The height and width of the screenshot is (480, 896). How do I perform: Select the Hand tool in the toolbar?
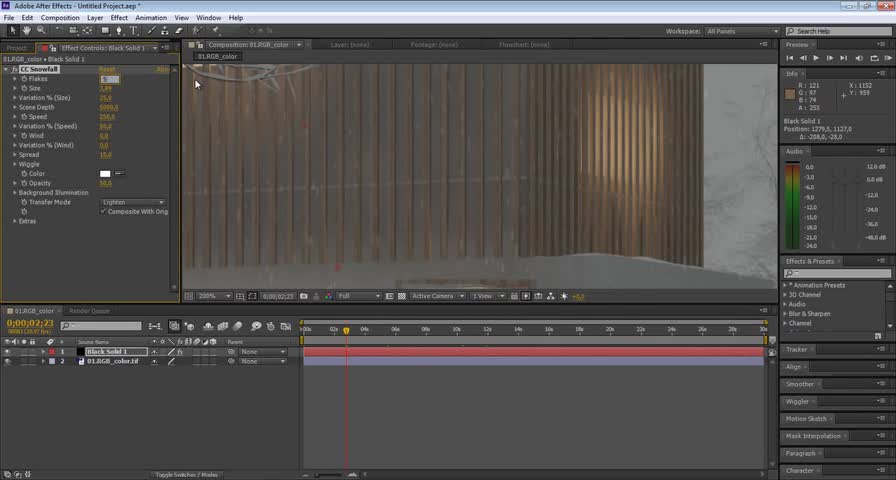point(27,31)
